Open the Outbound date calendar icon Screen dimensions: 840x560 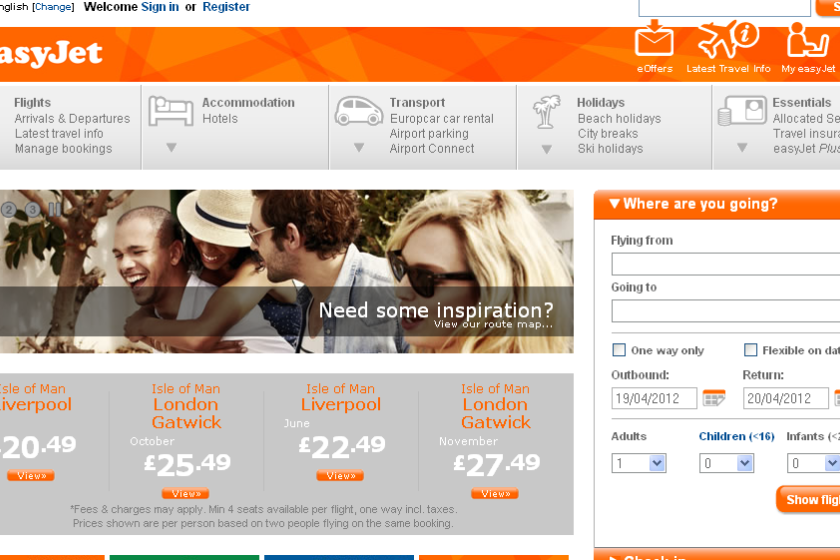(x=714, y=398)
